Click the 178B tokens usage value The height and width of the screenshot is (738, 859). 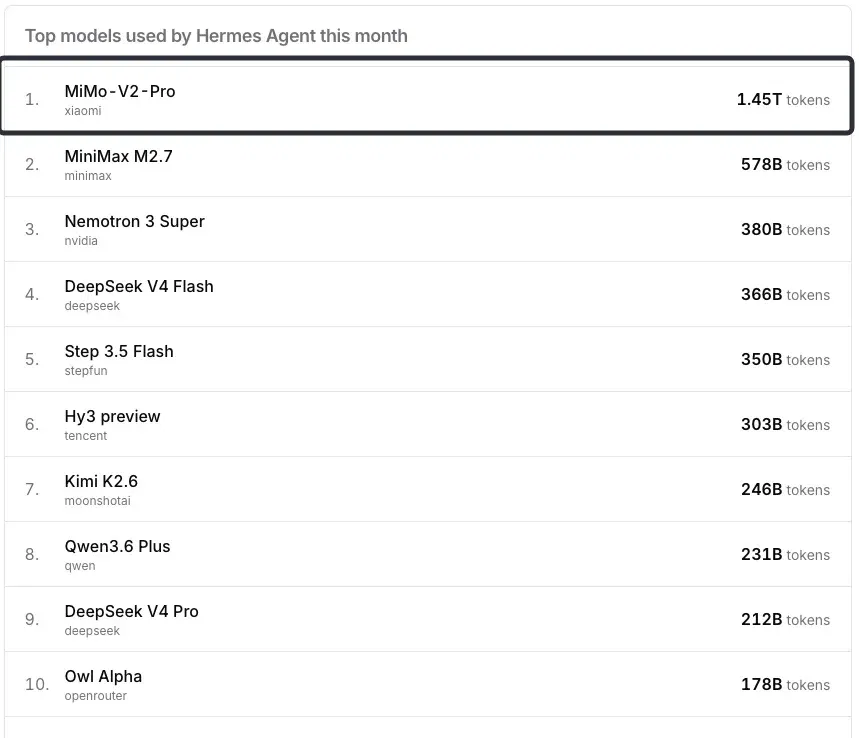click(785, 684)
